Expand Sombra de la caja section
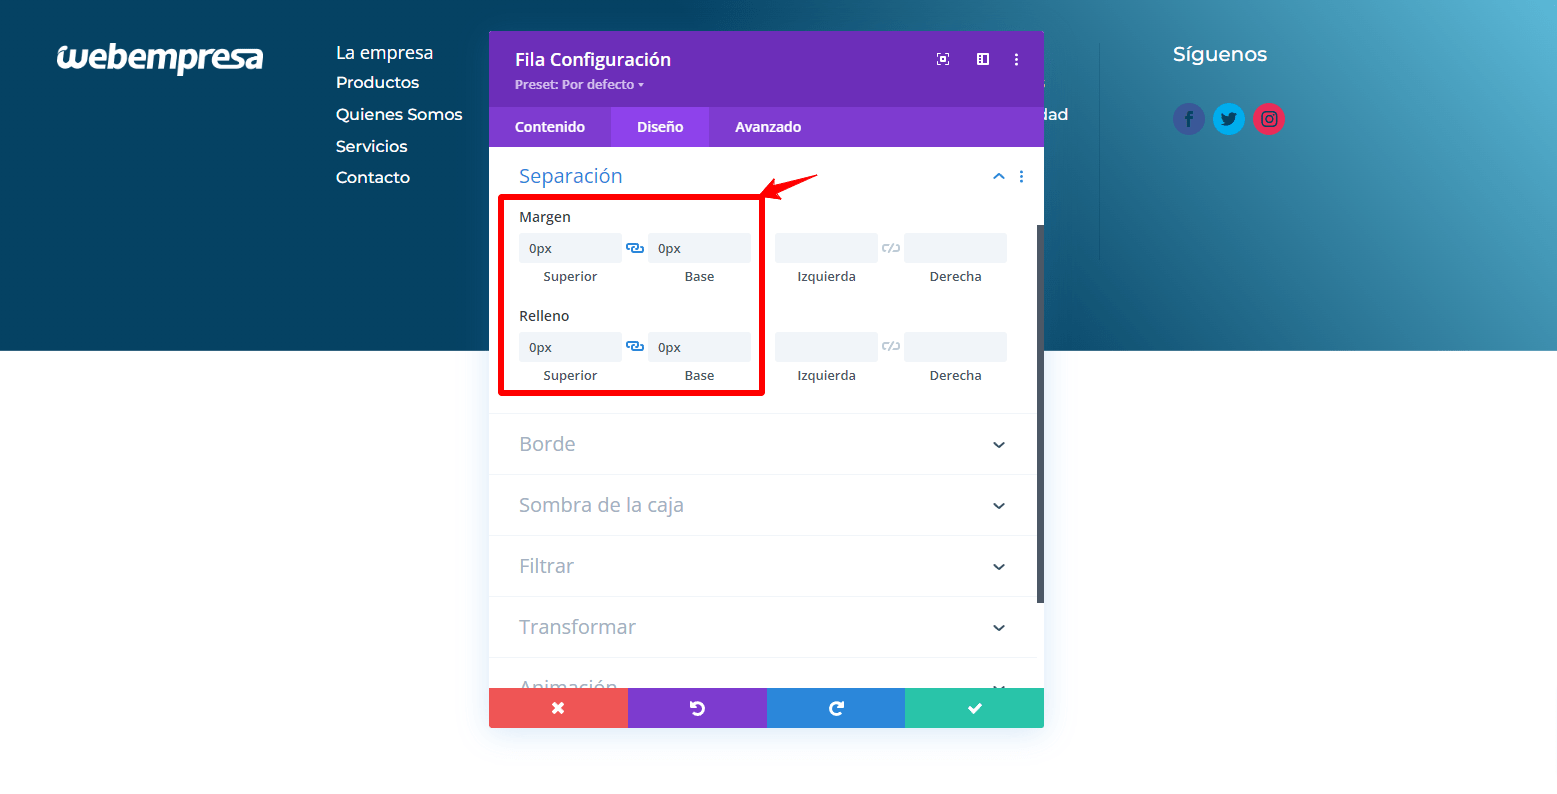 click(763, 505)
